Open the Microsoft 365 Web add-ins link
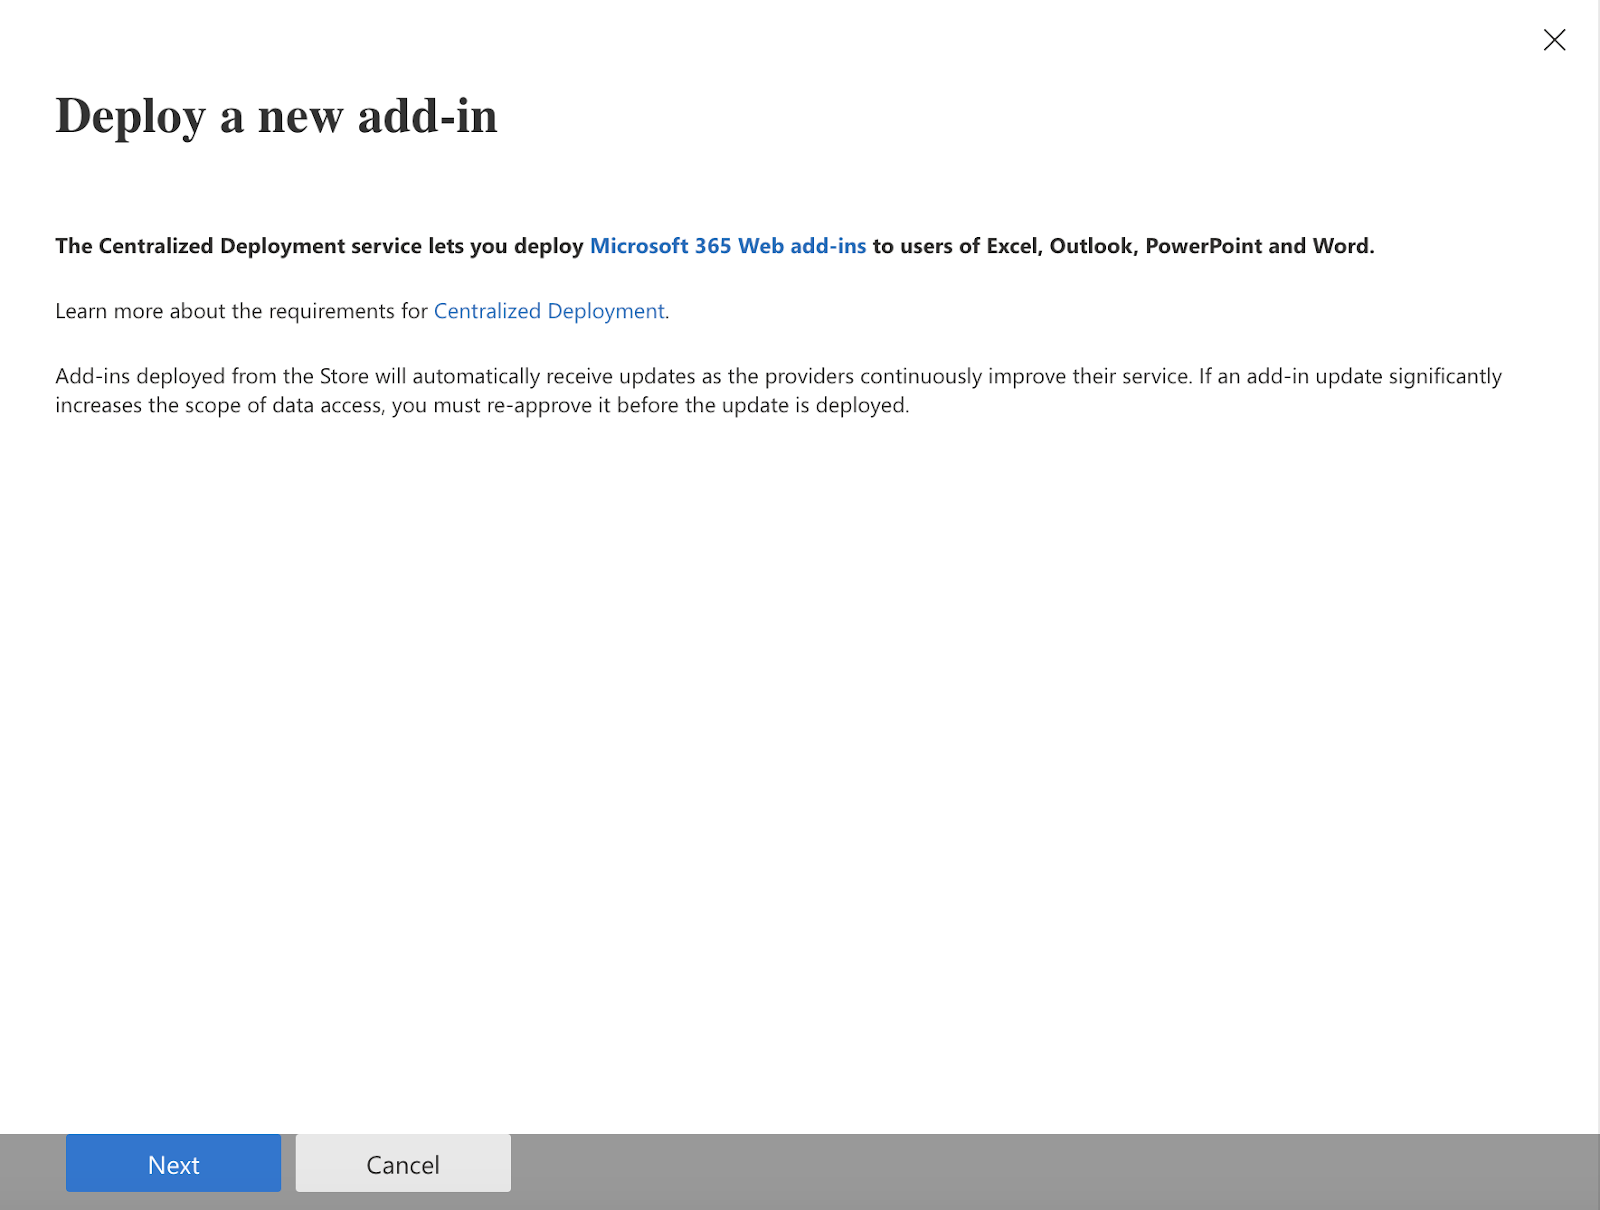1600x1210 pixels. coord(728,246)
